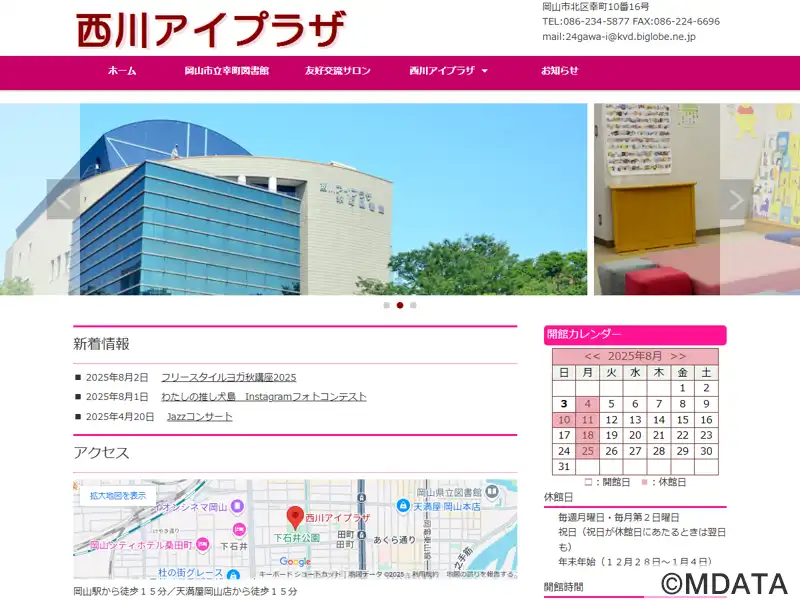Image resolution: width=800 pixels, height=600 pixels.
Task: Click the イオンシネマ岡山 map marker icon
Action: pos(237,506)
